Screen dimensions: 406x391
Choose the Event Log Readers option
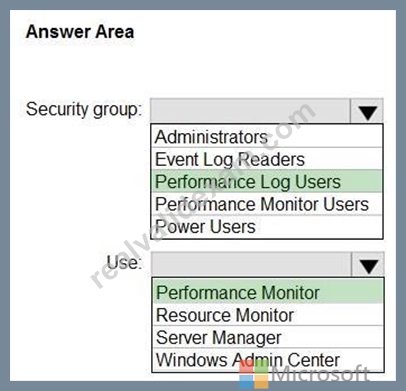pyautogui.click(x=267, y=159)
